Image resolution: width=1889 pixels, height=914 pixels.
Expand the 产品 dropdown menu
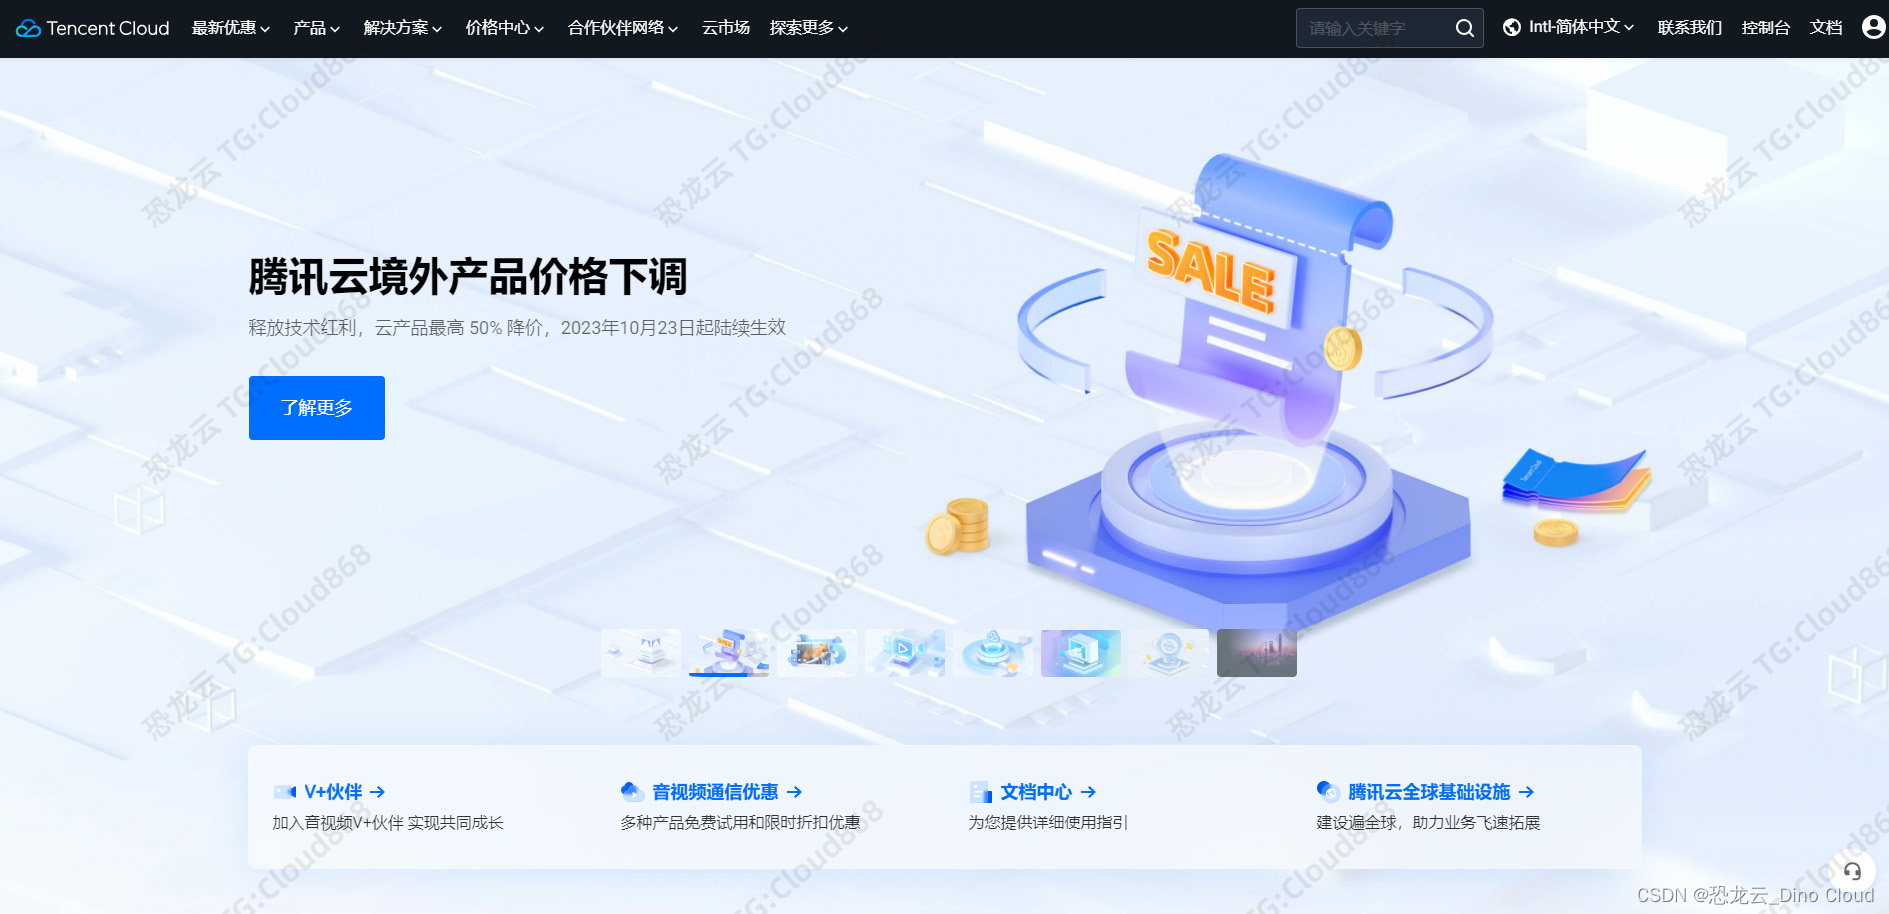316,28
